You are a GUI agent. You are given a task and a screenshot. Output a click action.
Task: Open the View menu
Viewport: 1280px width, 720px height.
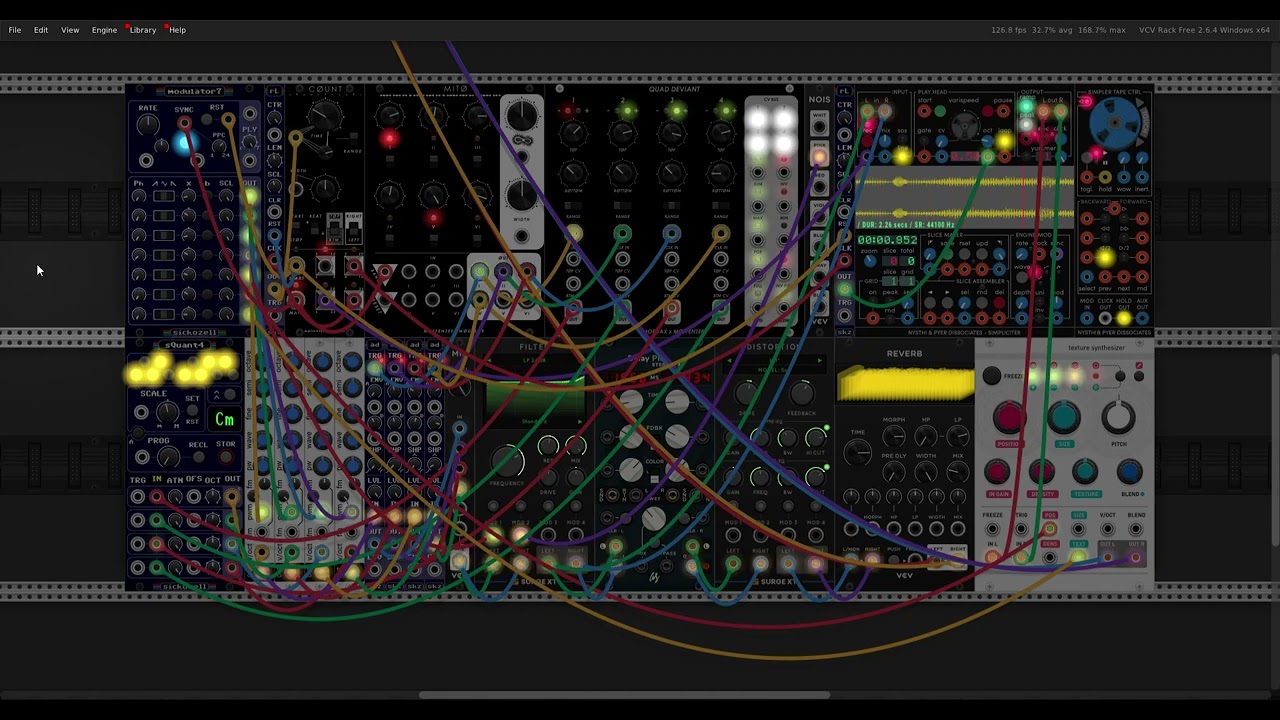(70, 30)
